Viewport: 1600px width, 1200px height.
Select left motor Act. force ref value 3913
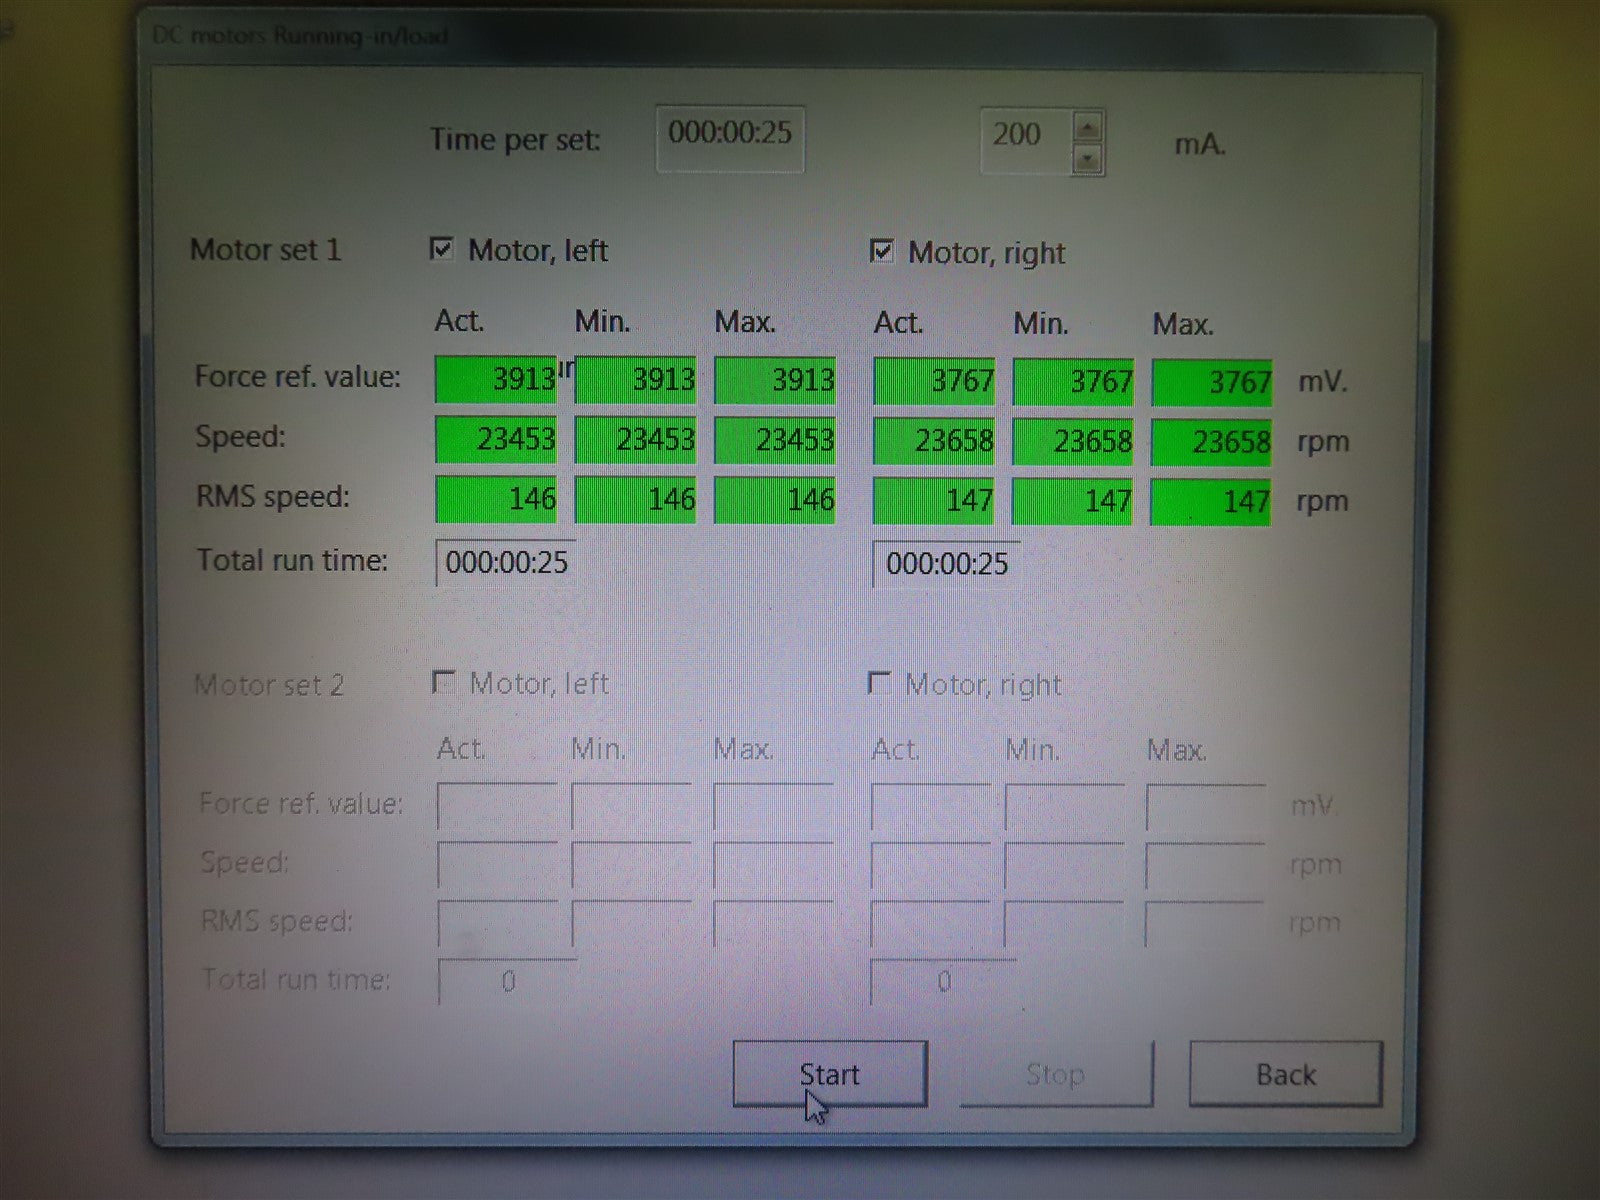click(496, 379)
